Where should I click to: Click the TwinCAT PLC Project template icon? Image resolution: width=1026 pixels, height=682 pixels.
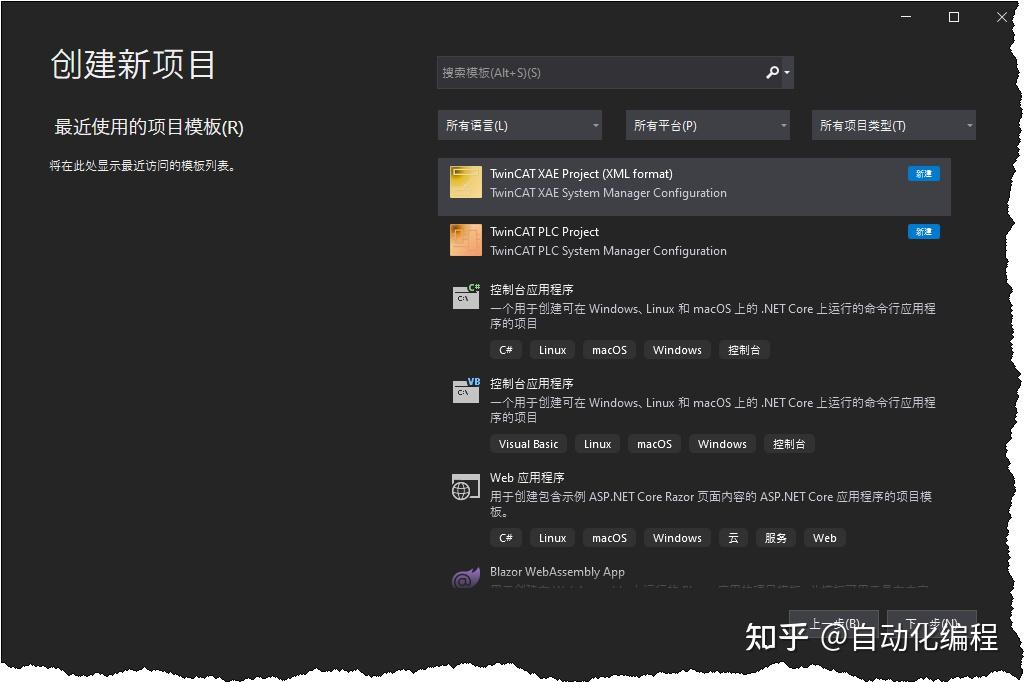click(x=465, y=240)
